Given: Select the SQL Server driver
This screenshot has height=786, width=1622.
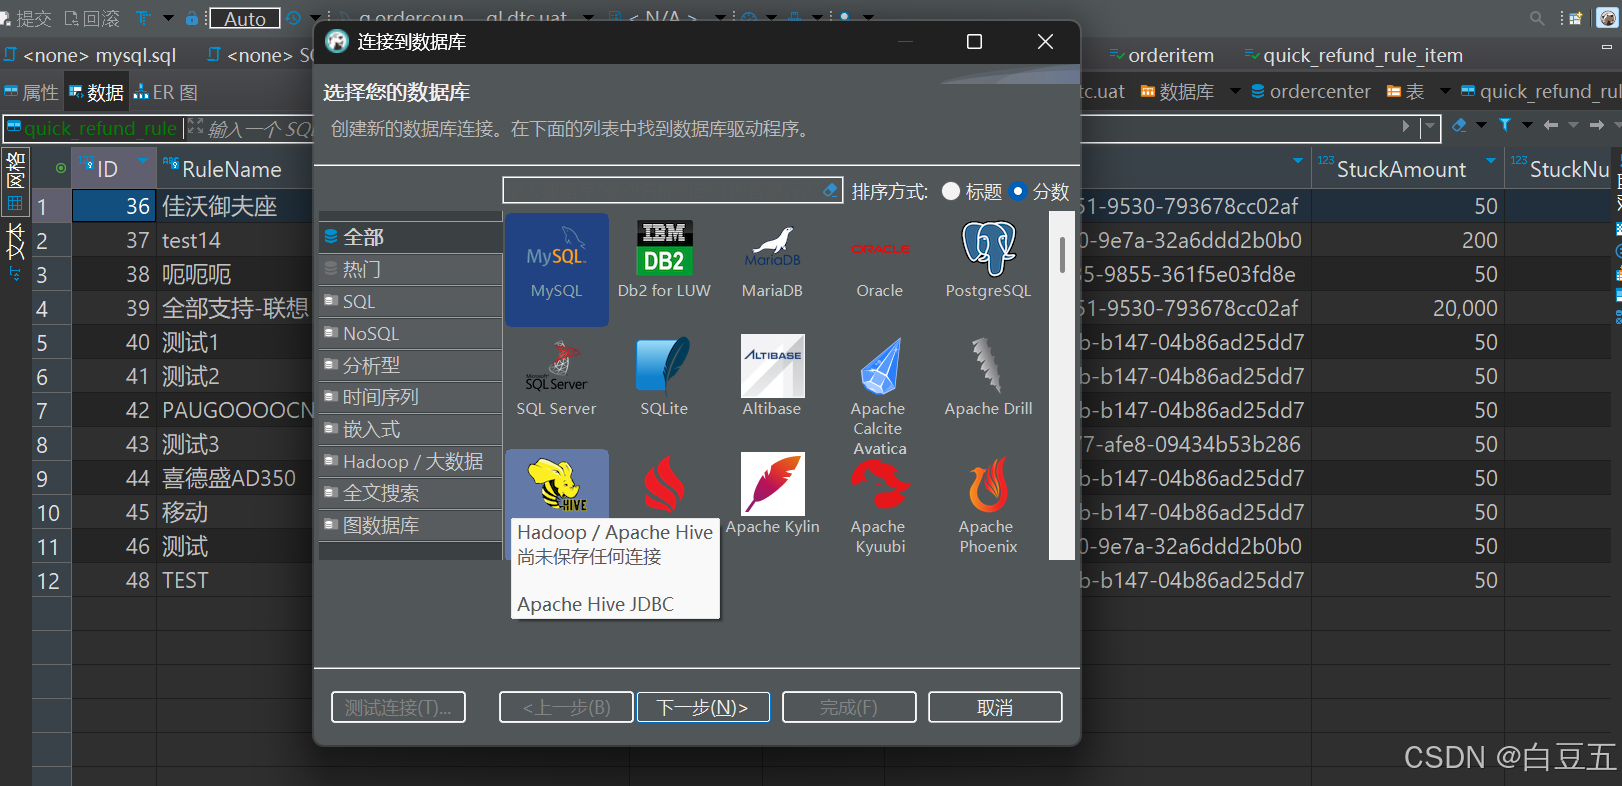Looking at the screenshot, I should coord(556,378).
